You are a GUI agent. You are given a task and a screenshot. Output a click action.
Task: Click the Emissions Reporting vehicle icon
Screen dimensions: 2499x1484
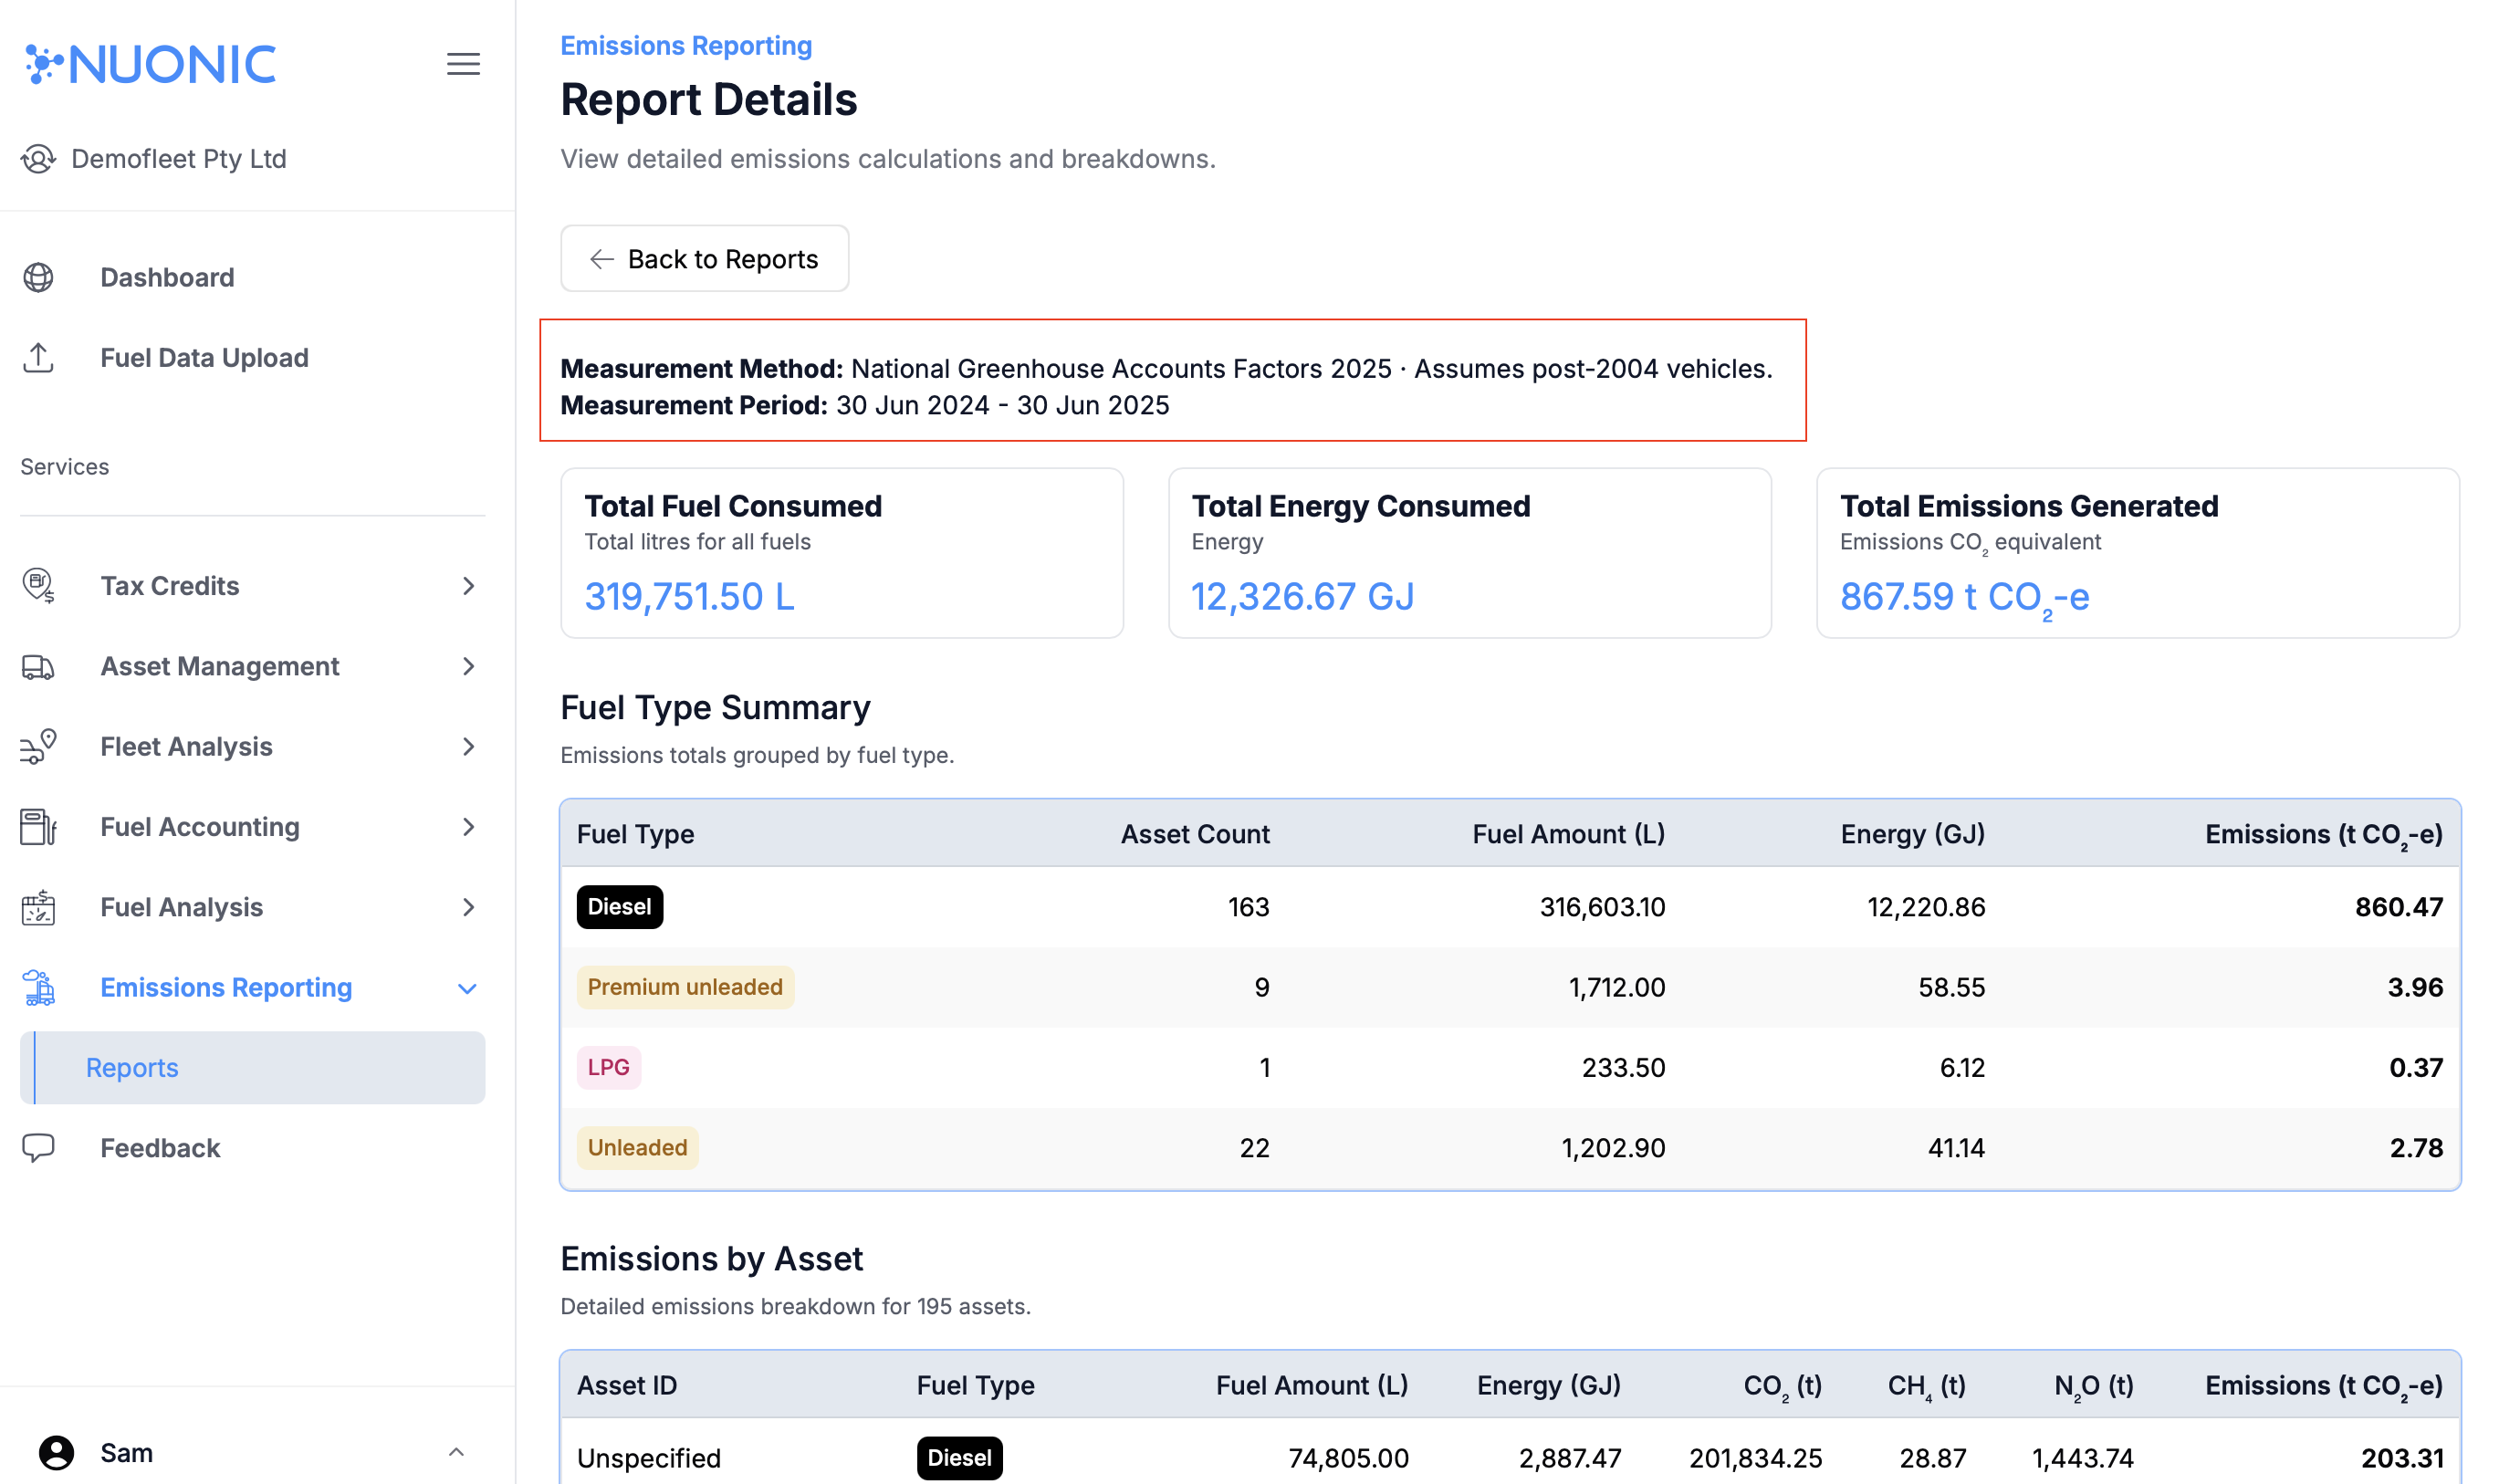38,987
